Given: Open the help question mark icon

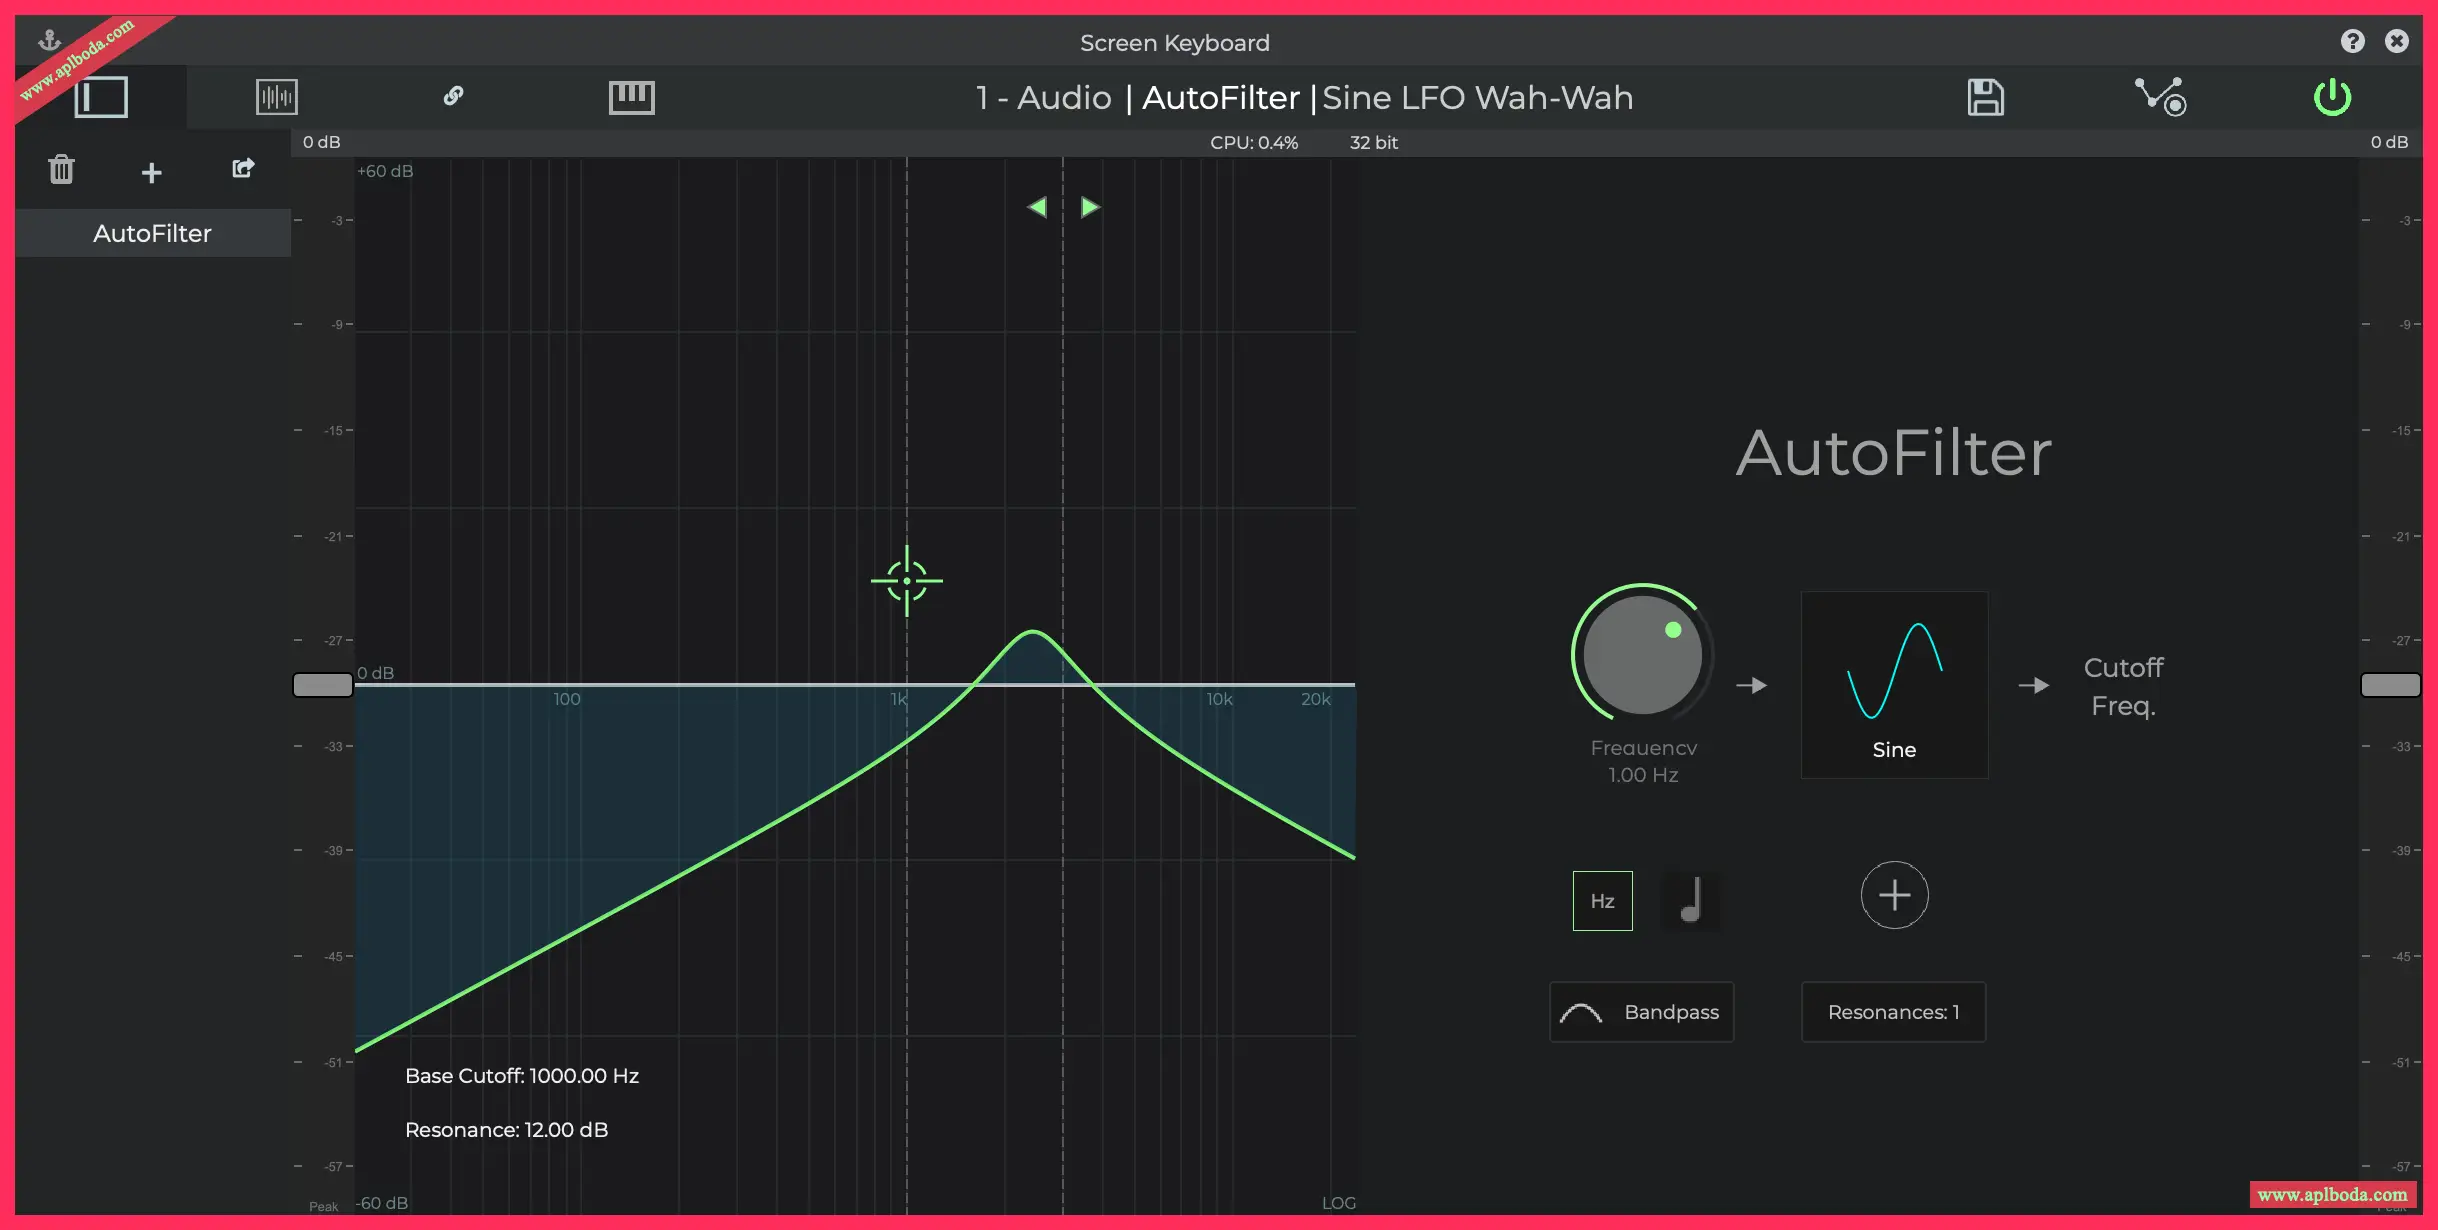Looking at the screenshot, I should pos(2352,41).
